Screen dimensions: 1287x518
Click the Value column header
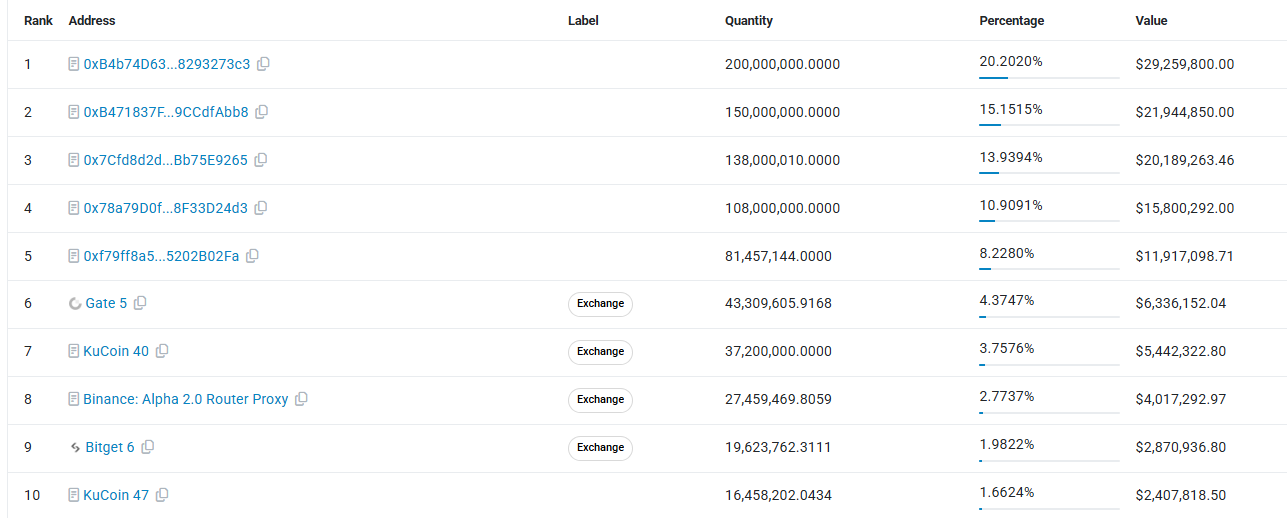coord(1151,20)
